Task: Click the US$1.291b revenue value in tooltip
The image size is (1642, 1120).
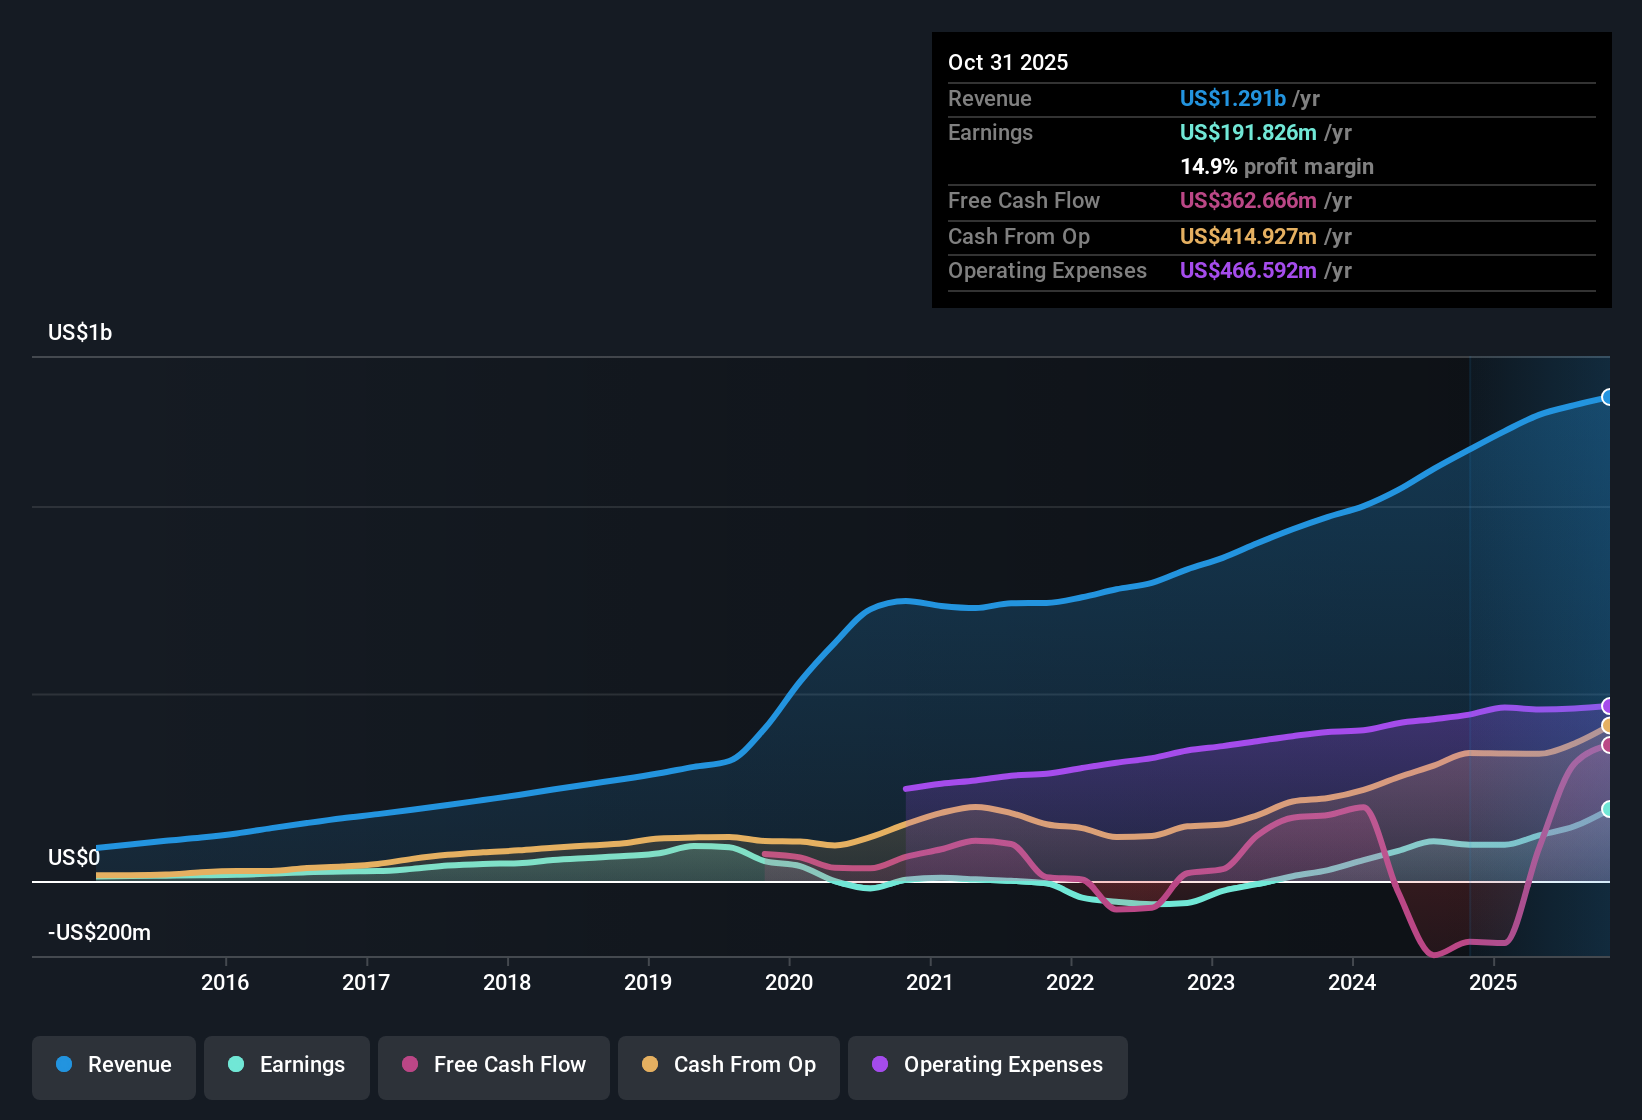Action: tap(1232, 98)
